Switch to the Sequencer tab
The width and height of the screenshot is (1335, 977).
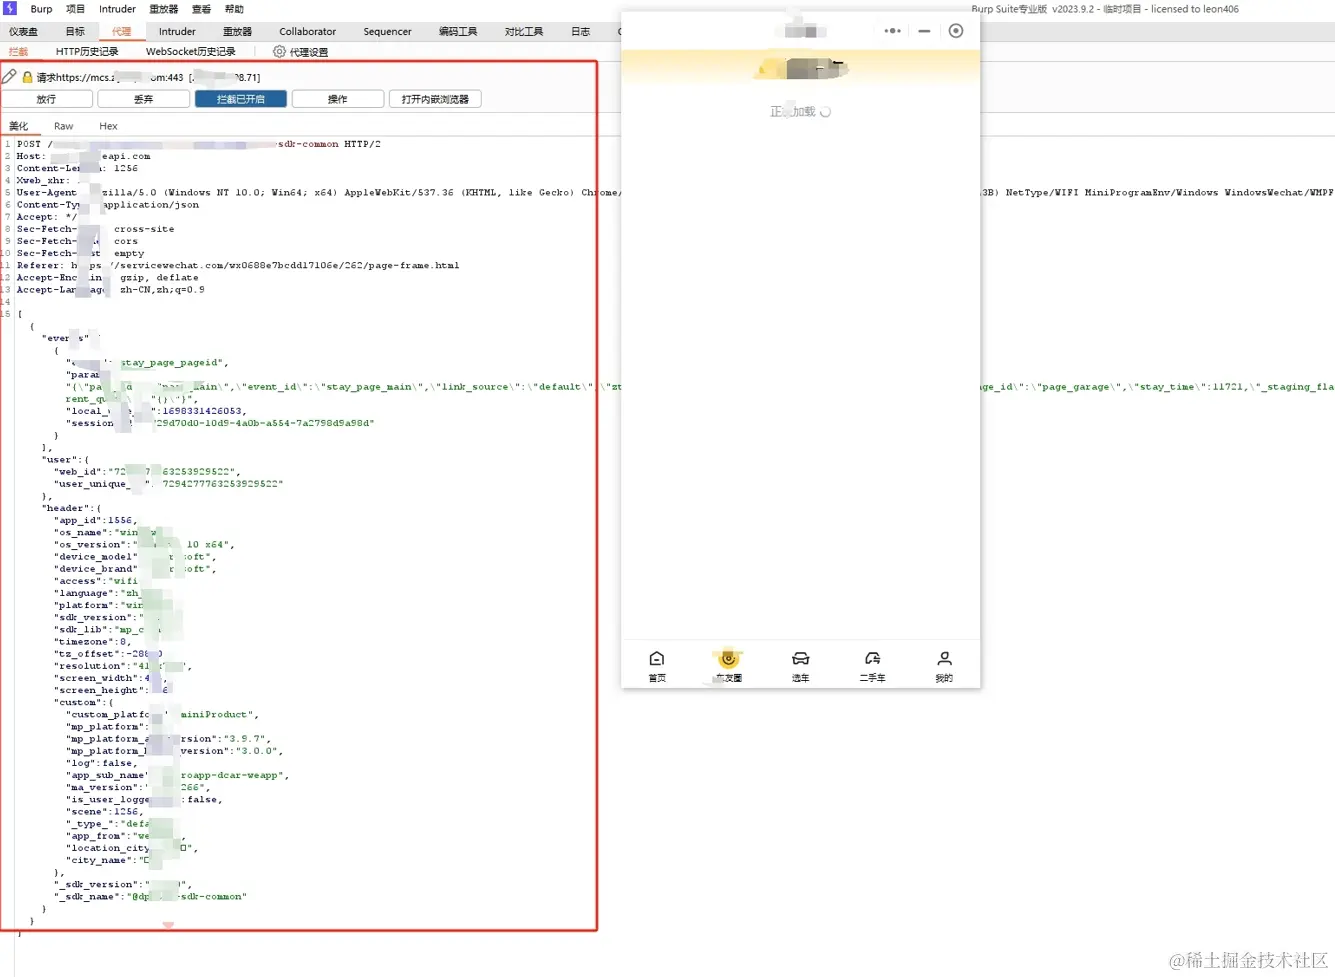click(387, 31)
